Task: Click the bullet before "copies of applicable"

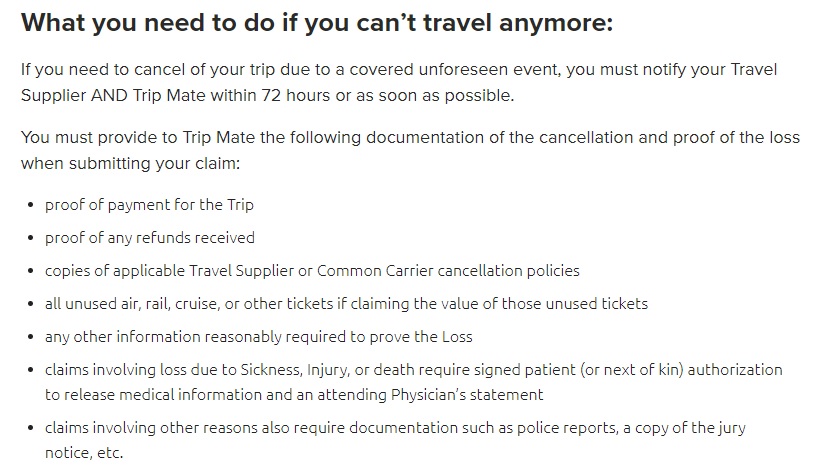Action: pos(30,271)
